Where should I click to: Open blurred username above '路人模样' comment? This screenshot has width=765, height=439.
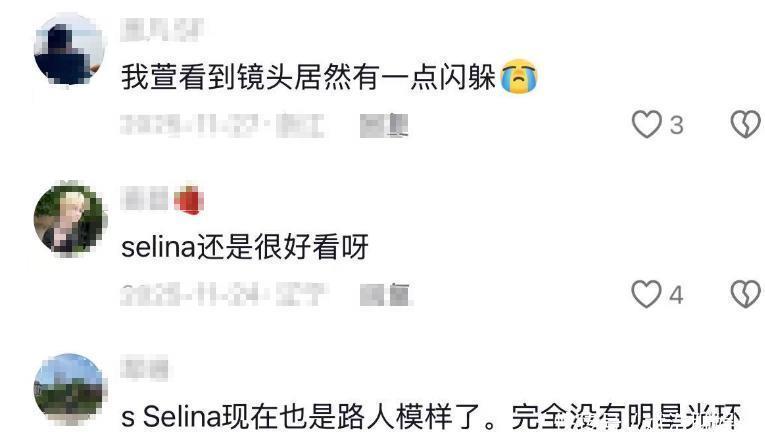pos(144,368)
